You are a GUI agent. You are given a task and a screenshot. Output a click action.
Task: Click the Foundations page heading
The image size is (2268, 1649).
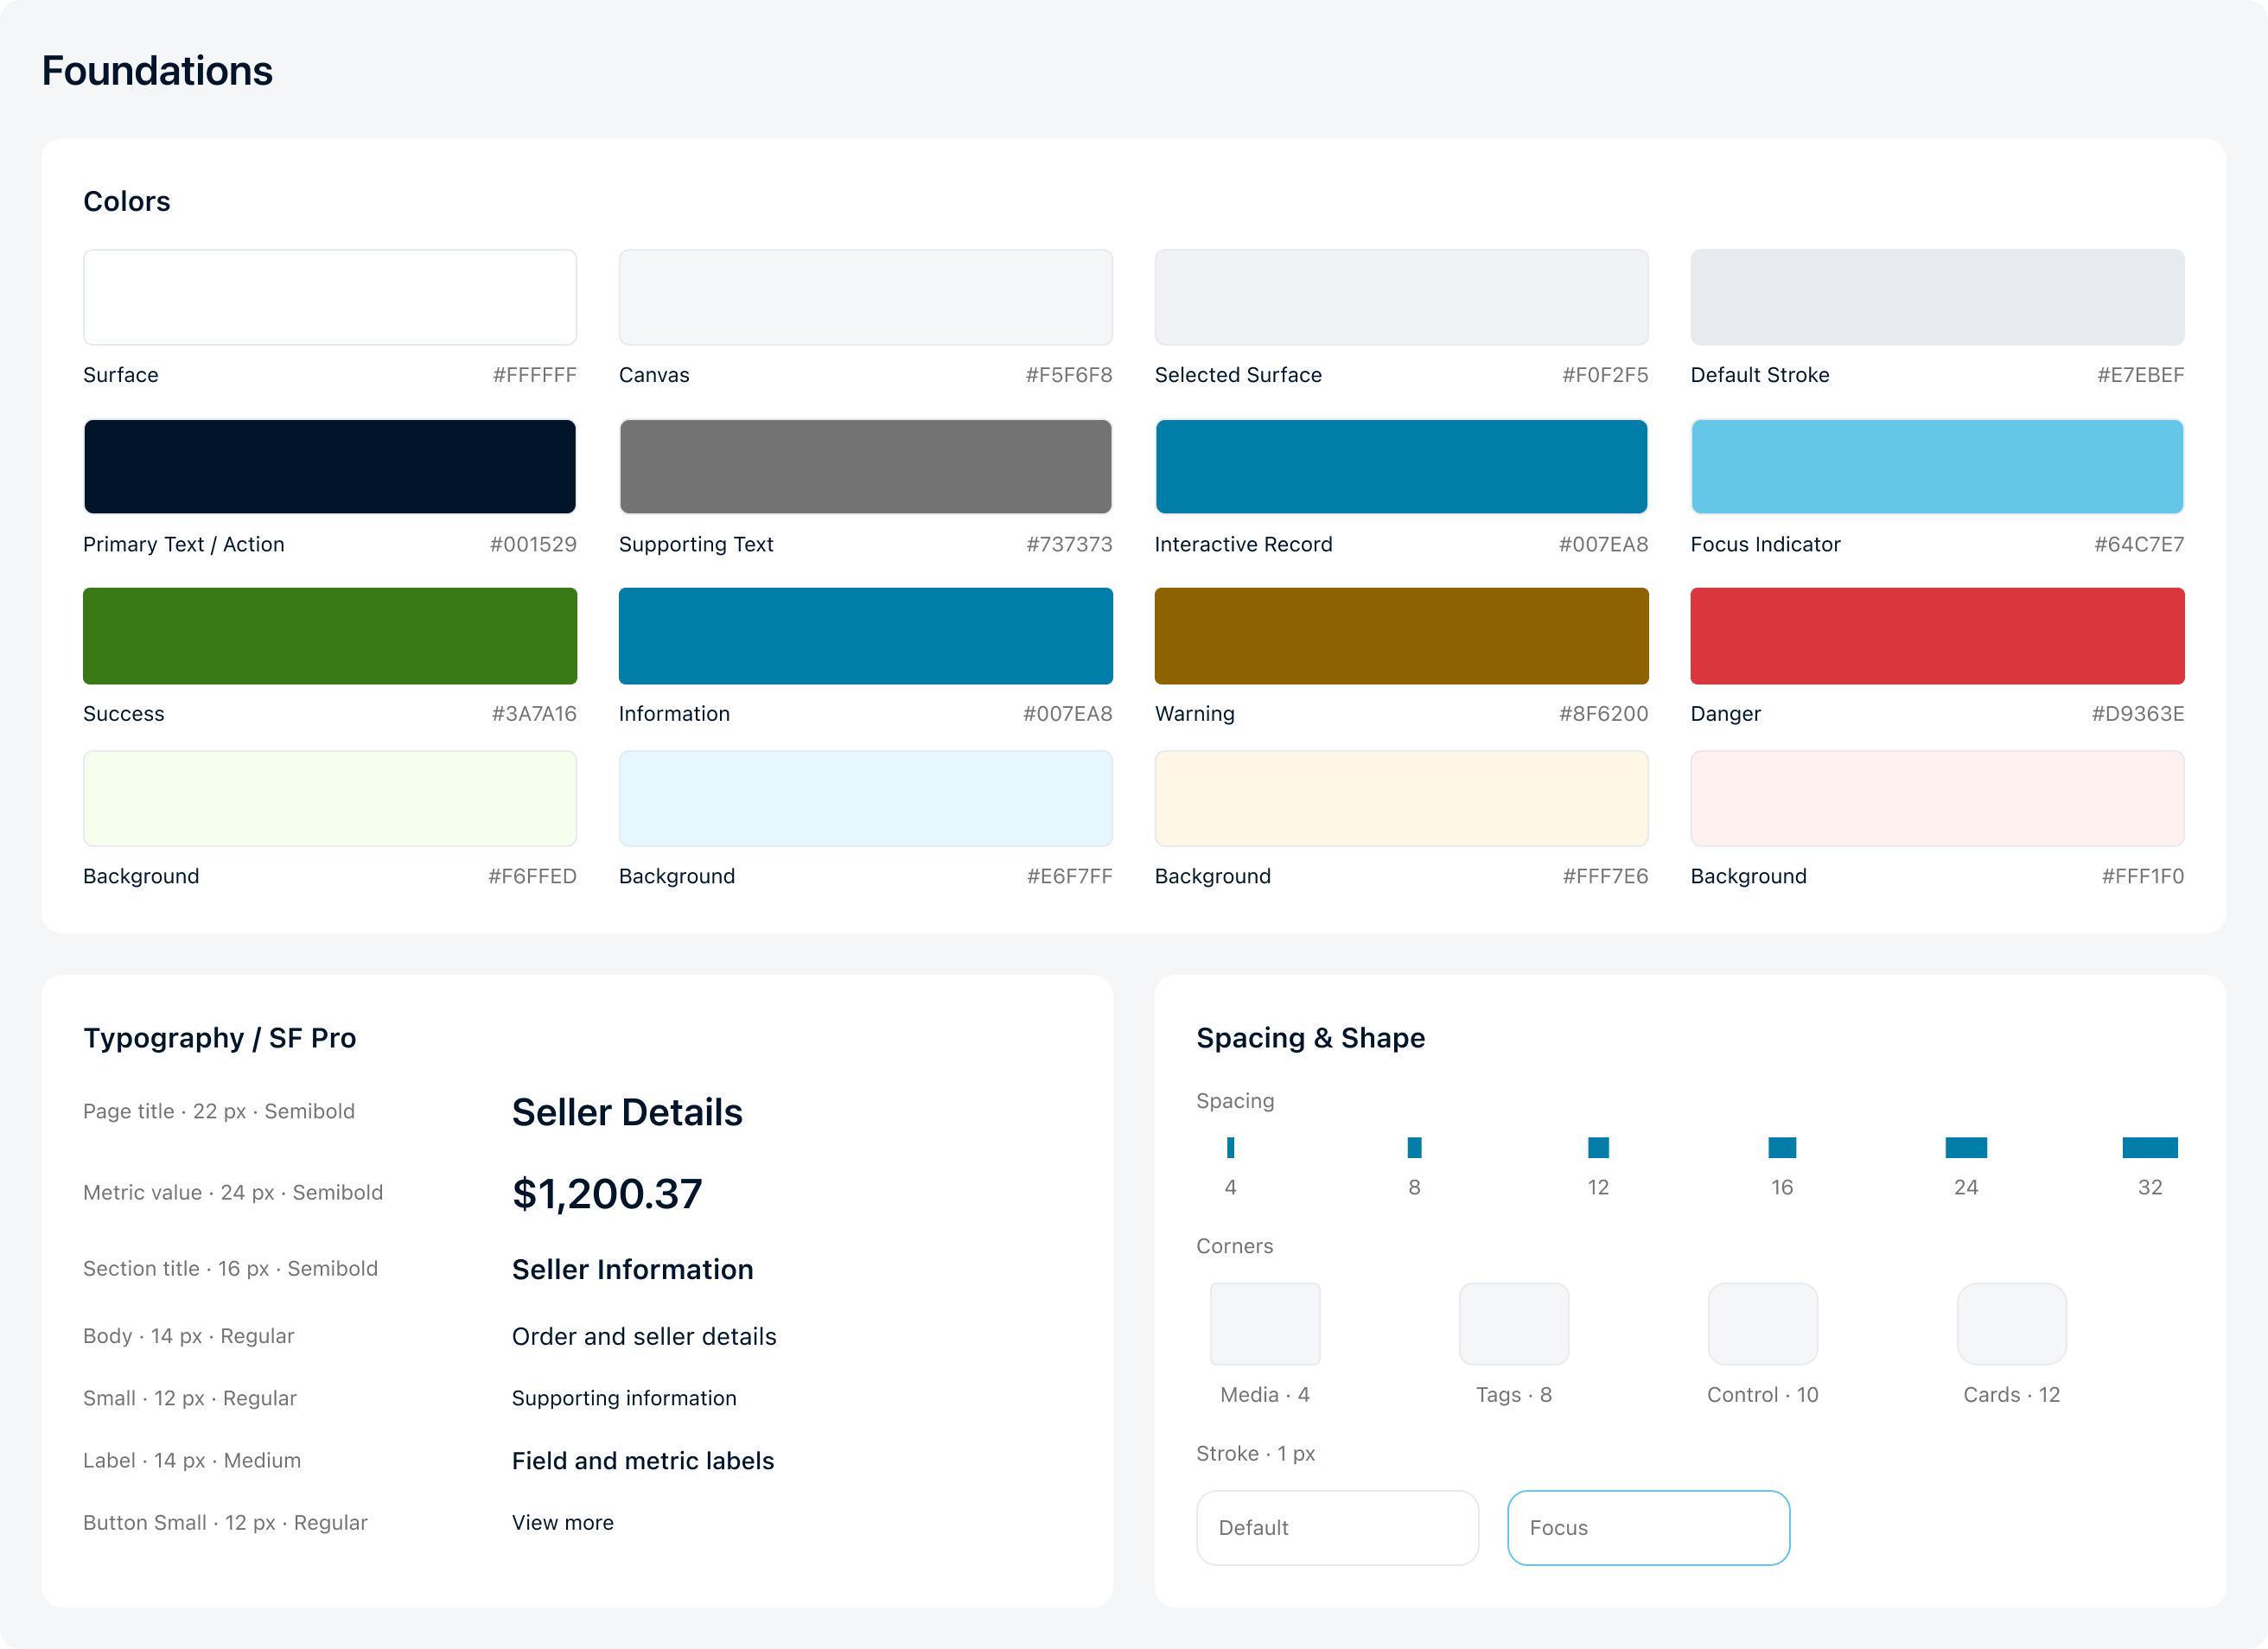157,71
